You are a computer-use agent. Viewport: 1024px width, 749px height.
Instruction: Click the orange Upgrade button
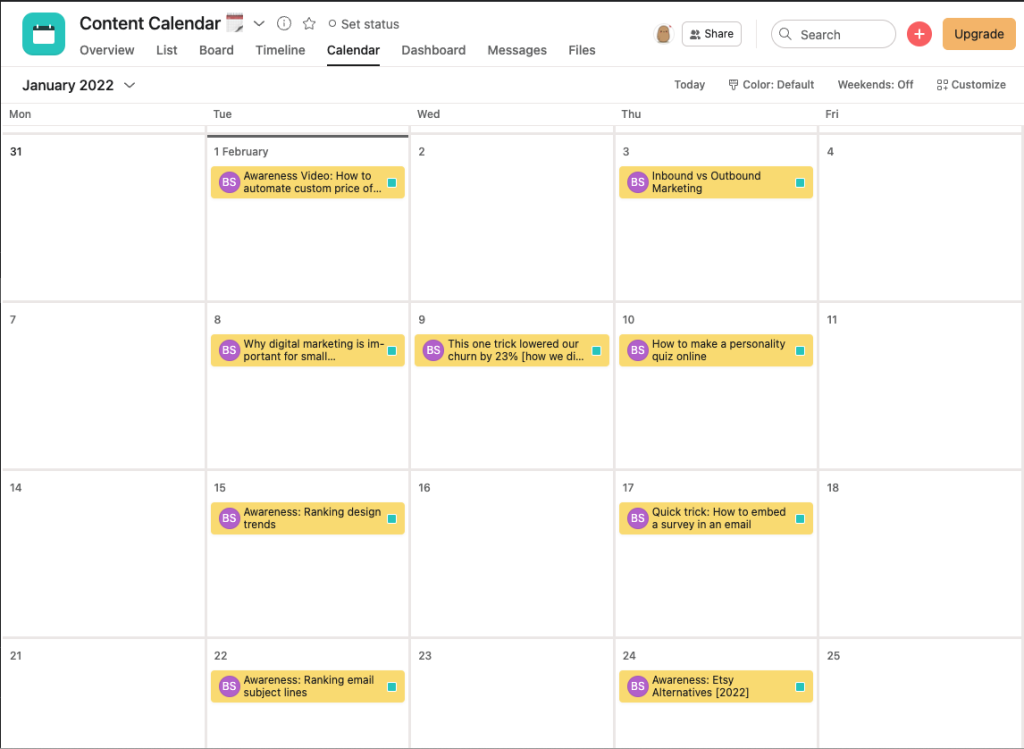point(978,34)
